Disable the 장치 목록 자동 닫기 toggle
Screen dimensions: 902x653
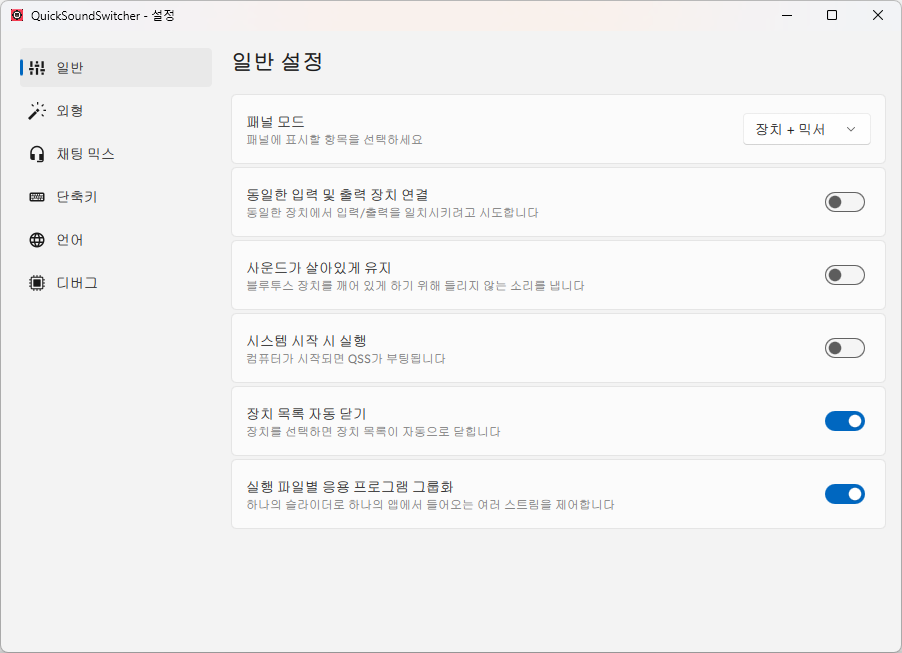point(844,421)
